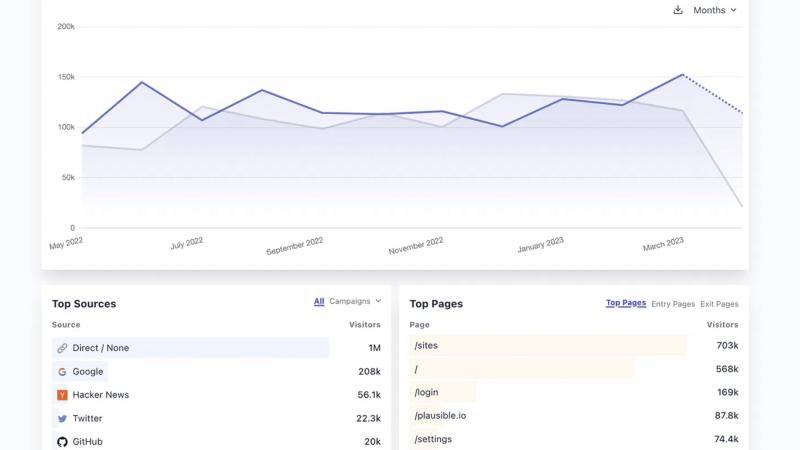
Task: Click the Hacker News icon
Action: click(62, 395)
